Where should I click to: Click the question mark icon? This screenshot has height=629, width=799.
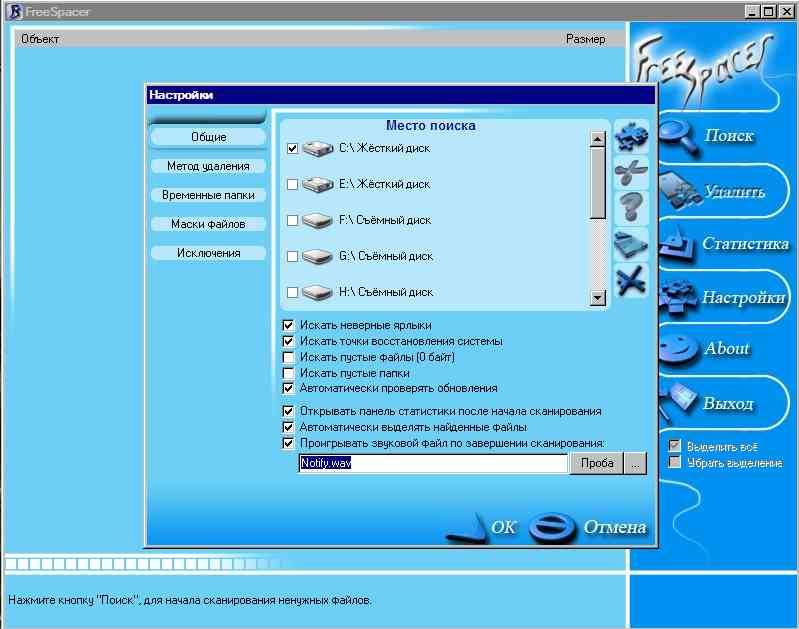tap(631, 208)
